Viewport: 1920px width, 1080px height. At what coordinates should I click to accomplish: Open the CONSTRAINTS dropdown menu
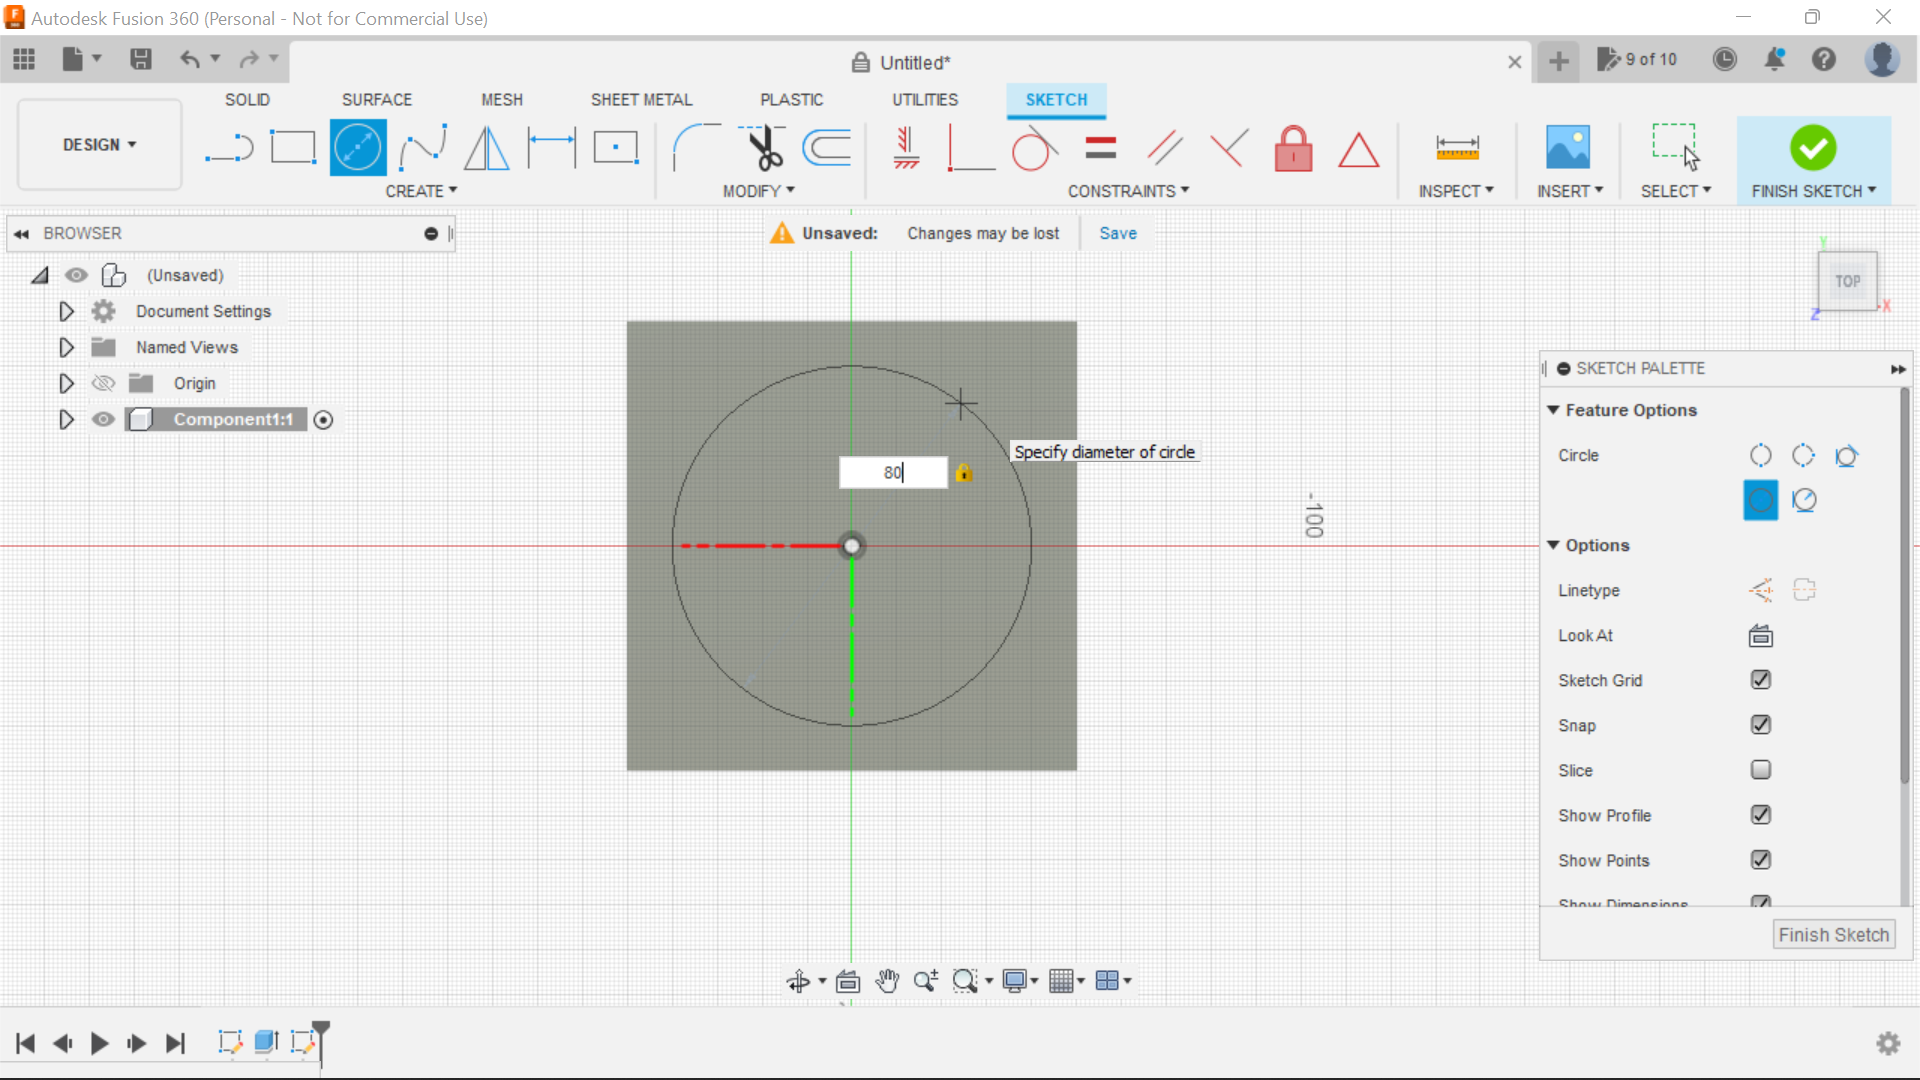point(1128,191)
